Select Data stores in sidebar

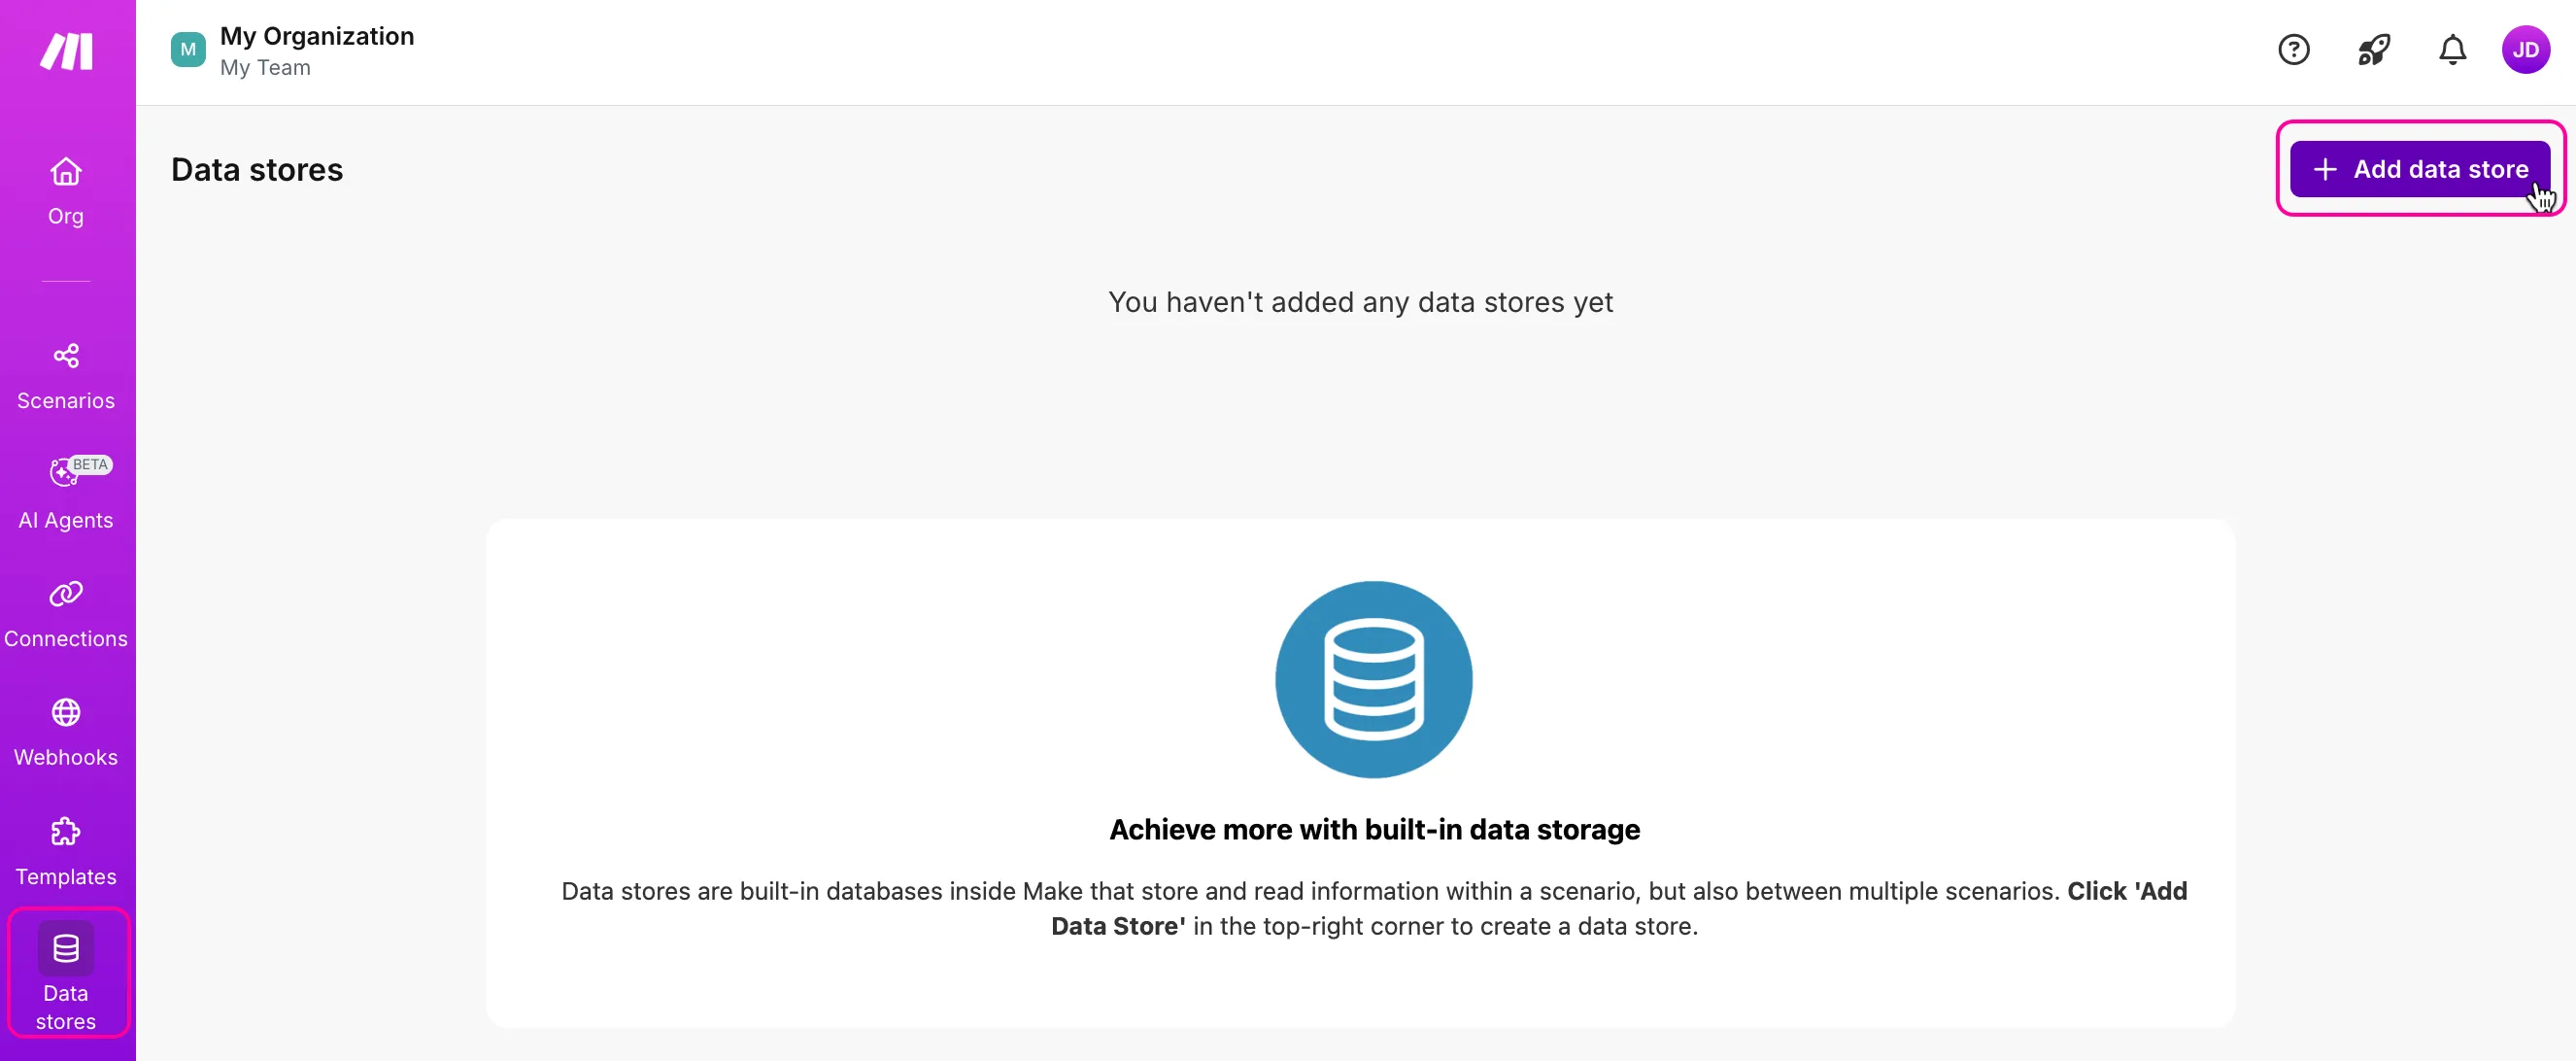[x=67, y=974]
